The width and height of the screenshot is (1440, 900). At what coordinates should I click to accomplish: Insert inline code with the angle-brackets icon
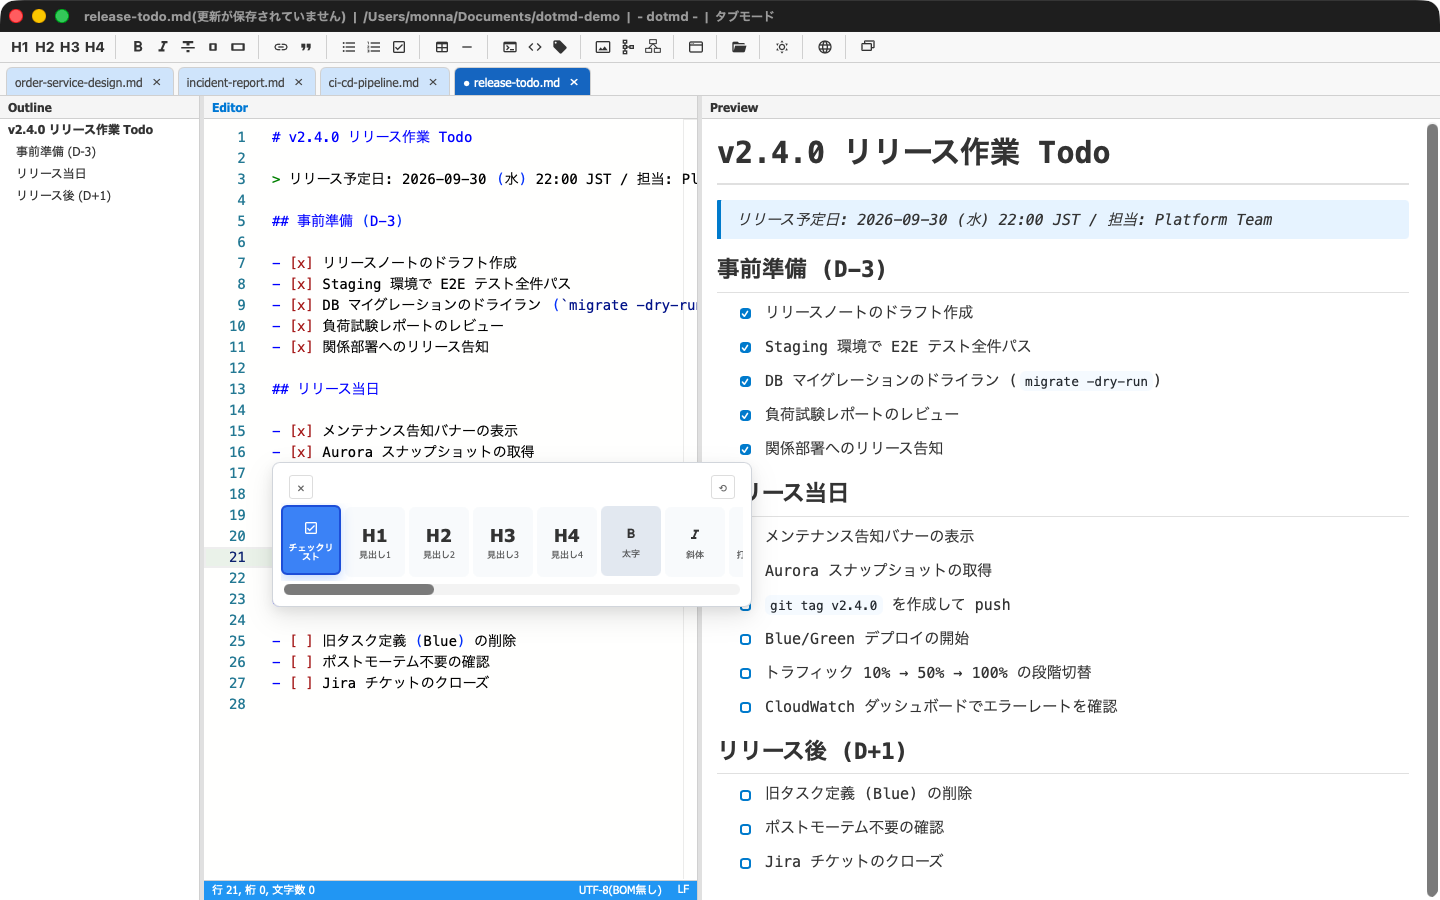coord(535,47)
